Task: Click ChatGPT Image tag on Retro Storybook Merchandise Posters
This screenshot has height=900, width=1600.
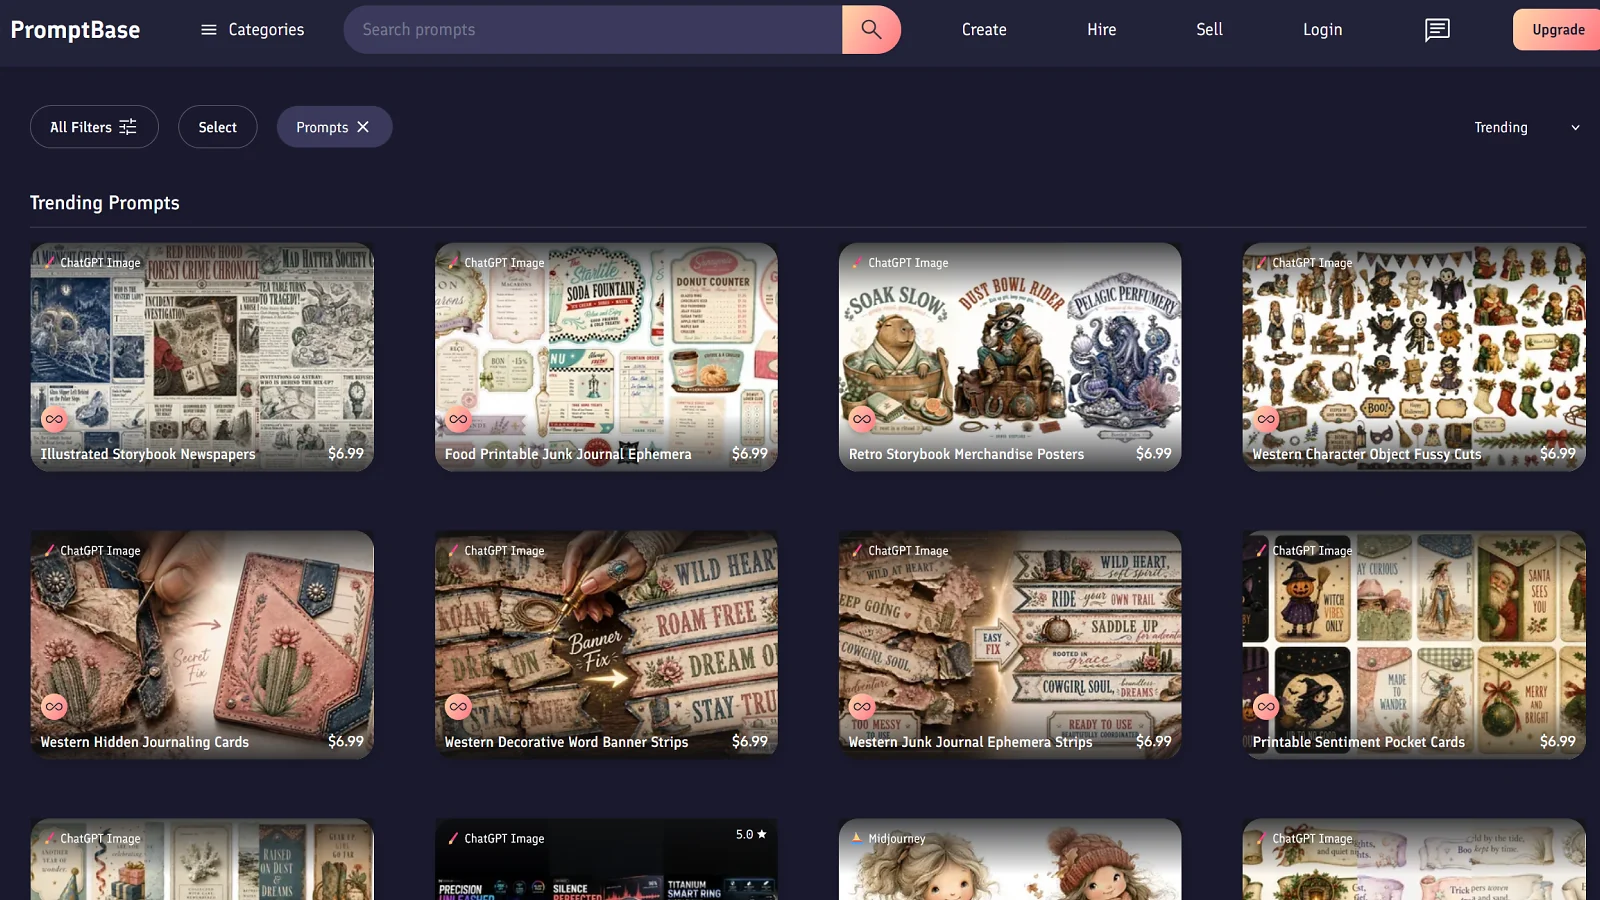Action: click(x=901, y=263)
